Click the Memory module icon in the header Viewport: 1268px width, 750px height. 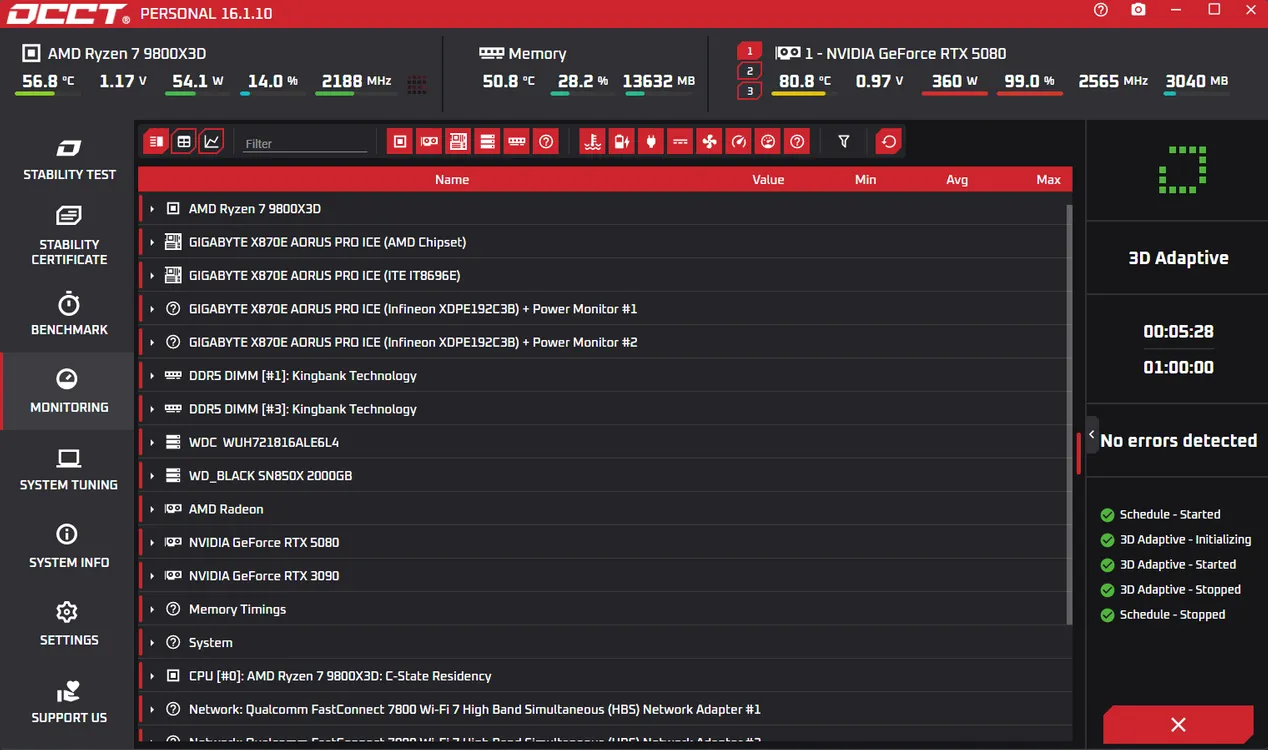coord(491,53)
